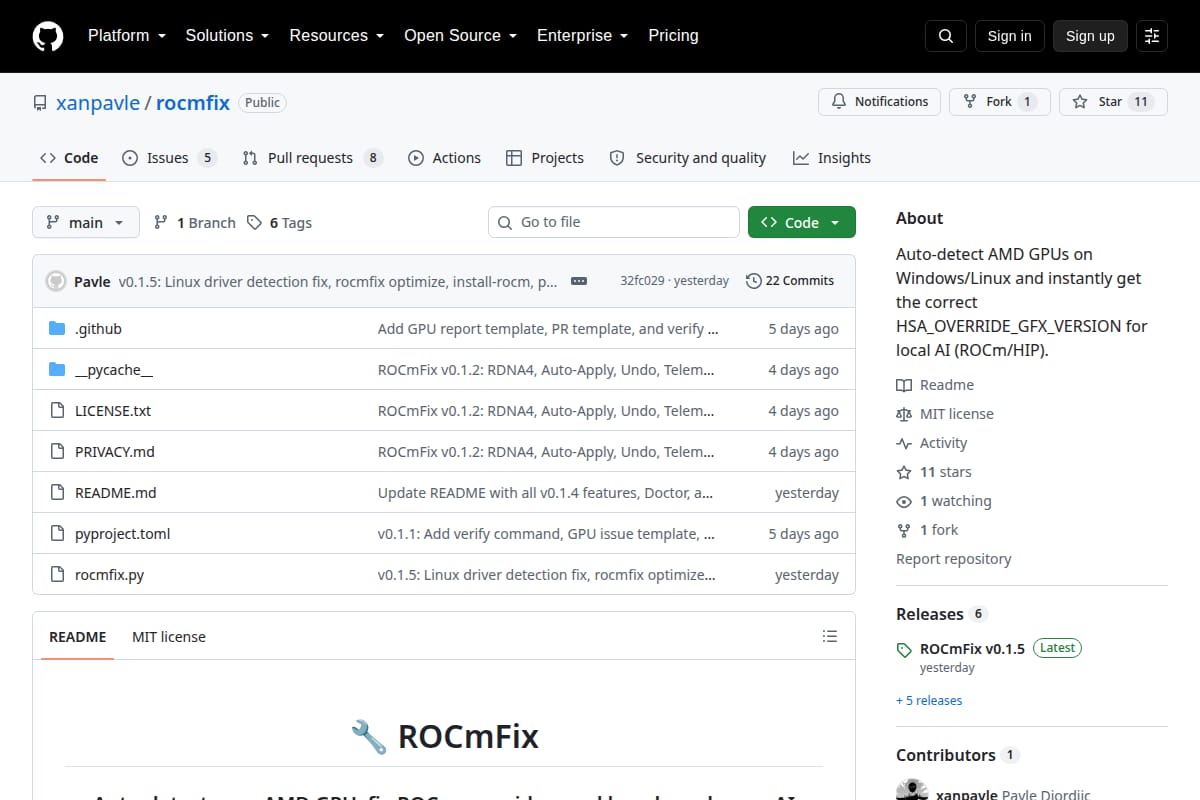Switch to the Pull requests tab

[x=312, y=158]
